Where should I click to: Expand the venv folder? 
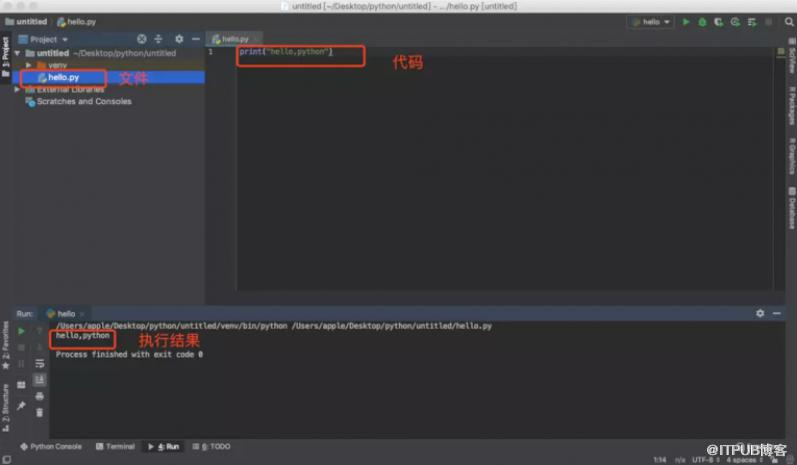point(28,65)
